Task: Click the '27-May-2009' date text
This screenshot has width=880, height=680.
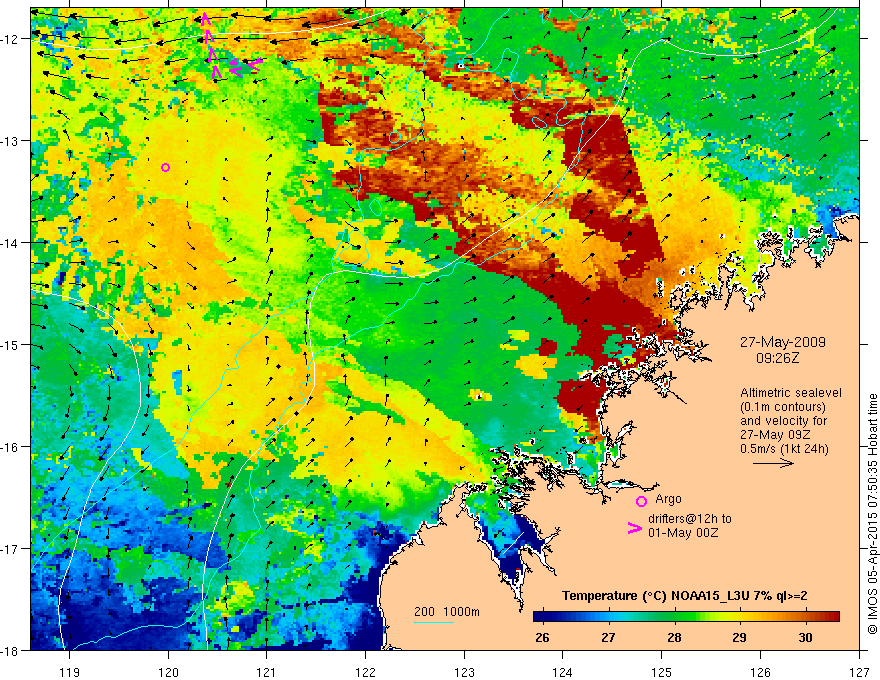Action: point(782,342)
